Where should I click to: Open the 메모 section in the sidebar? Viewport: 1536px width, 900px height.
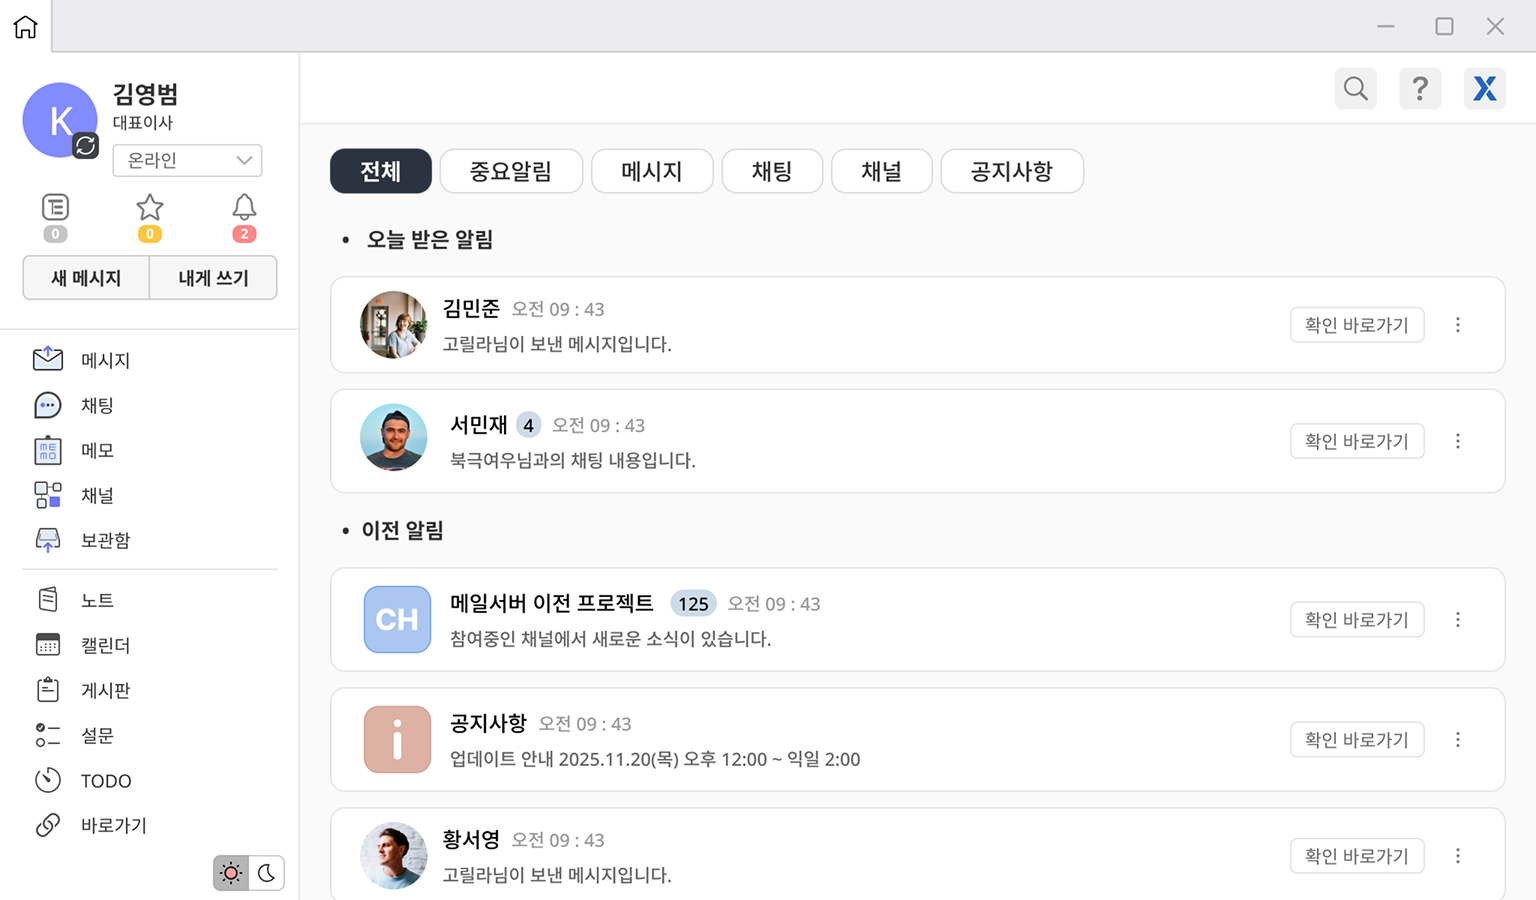pos(96,450)
